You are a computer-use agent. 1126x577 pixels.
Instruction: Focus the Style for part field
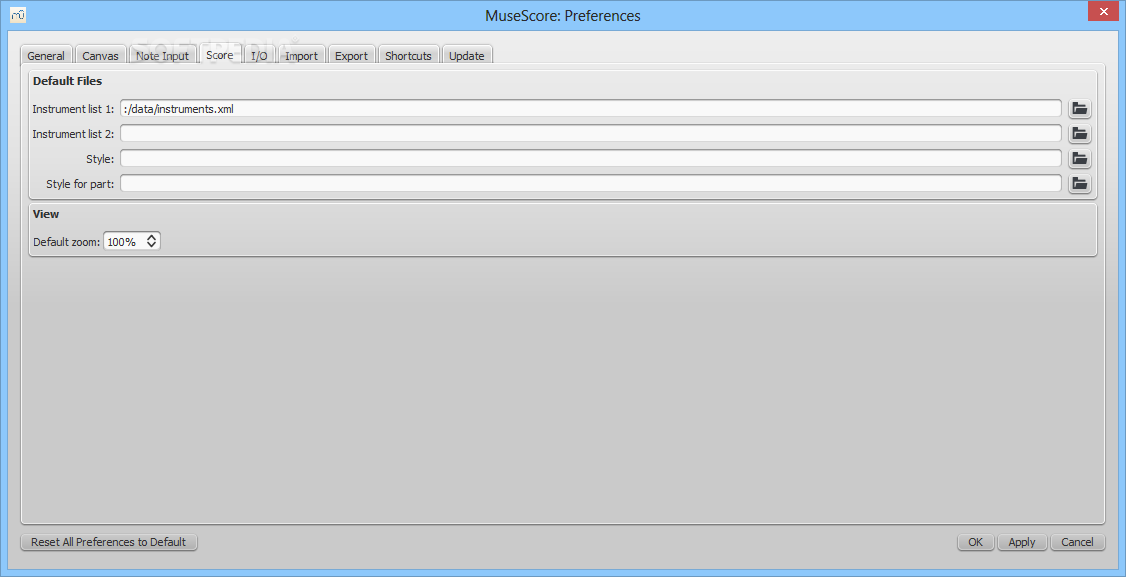point(590,184)
